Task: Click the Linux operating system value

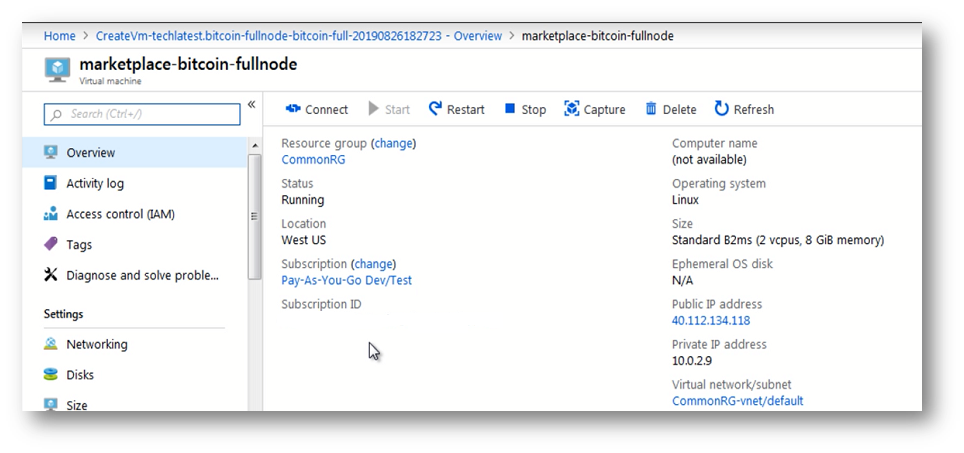Action: (685, 200)
